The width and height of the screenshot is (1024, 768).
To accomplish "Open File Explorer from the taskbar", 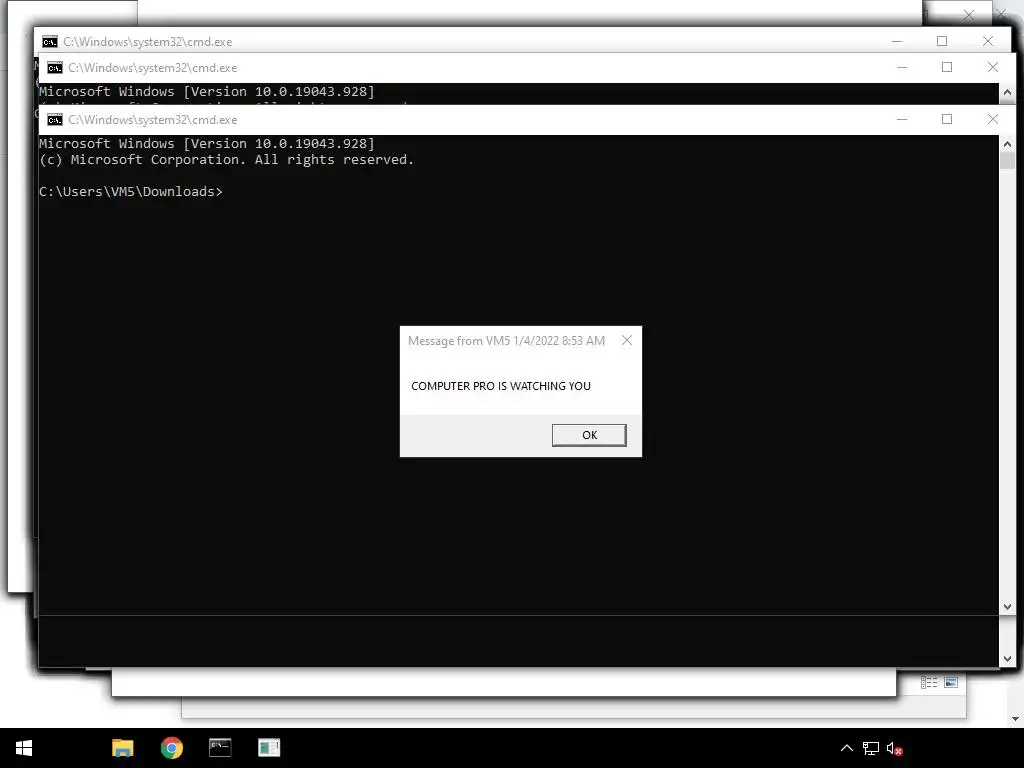I will 122,748.
